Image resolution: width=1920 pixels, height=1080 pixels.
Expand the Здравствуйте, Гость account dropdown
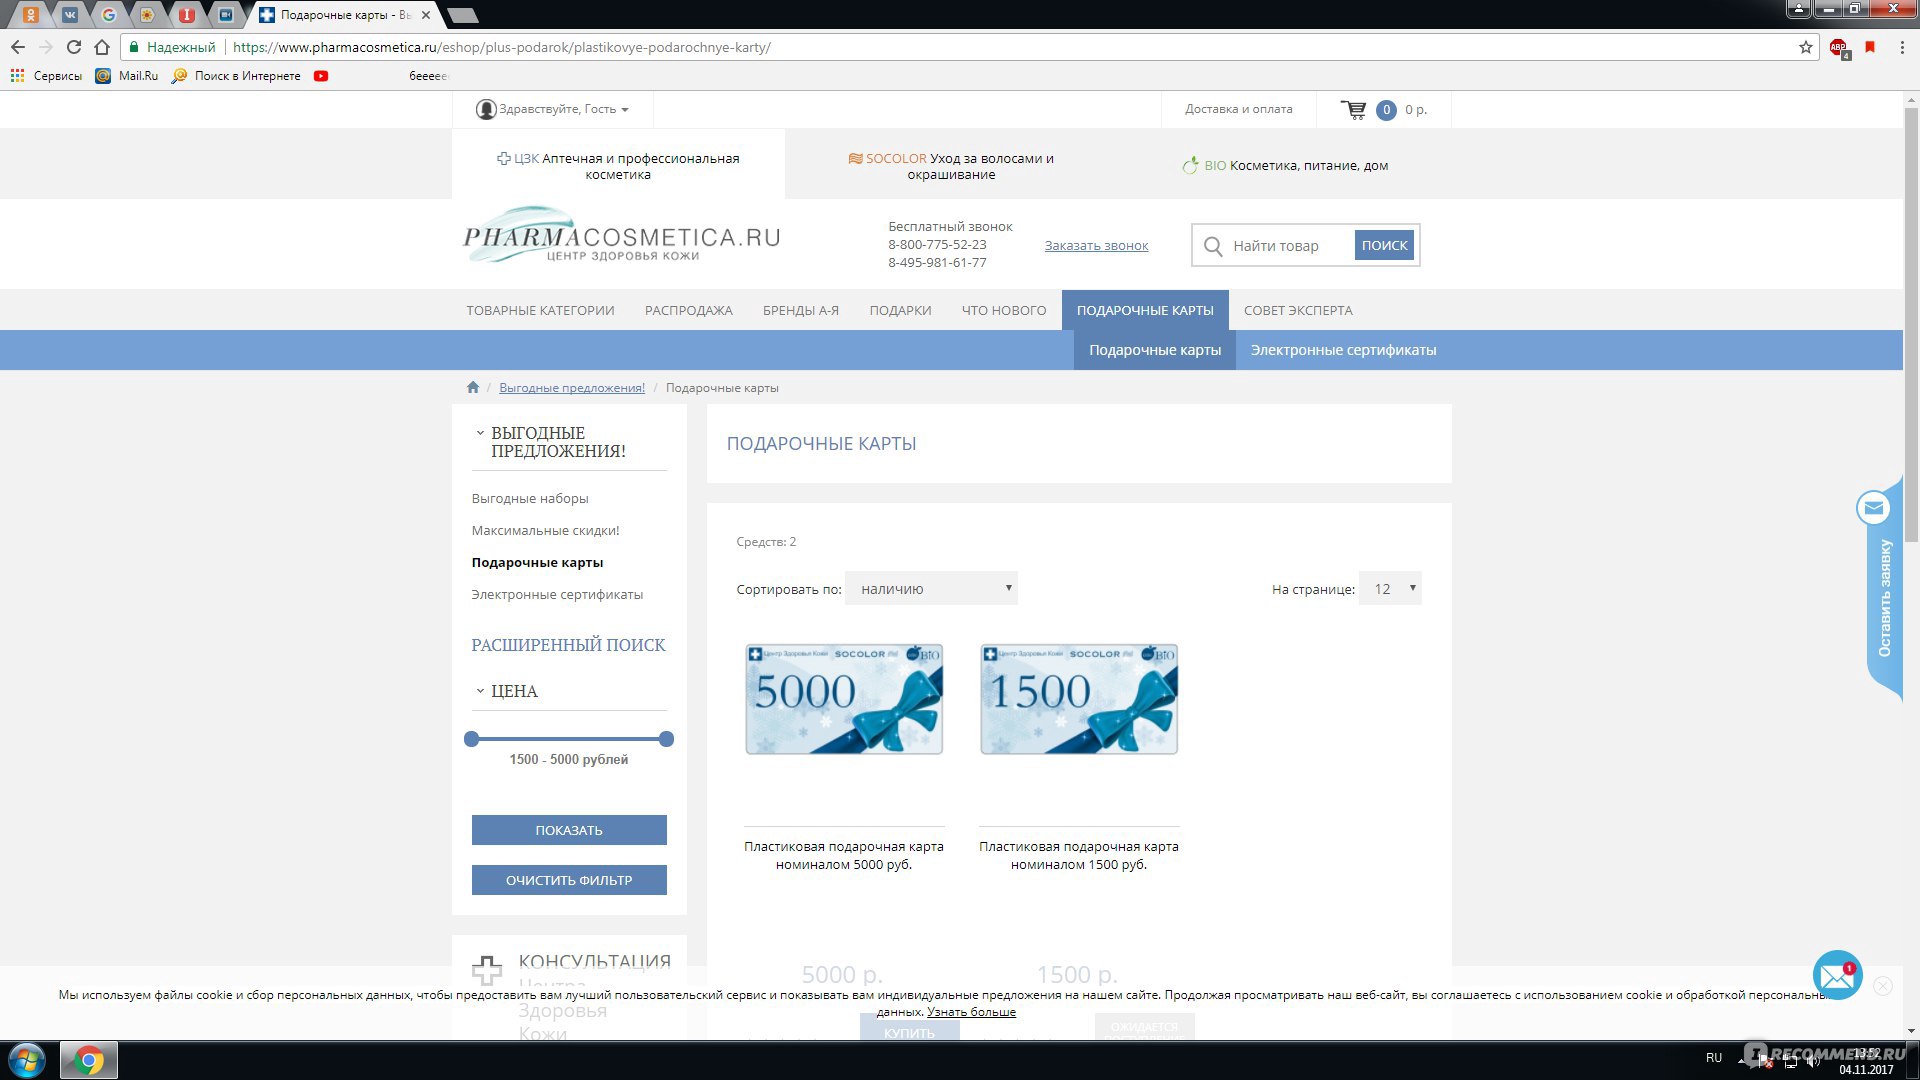coord(553,109)
